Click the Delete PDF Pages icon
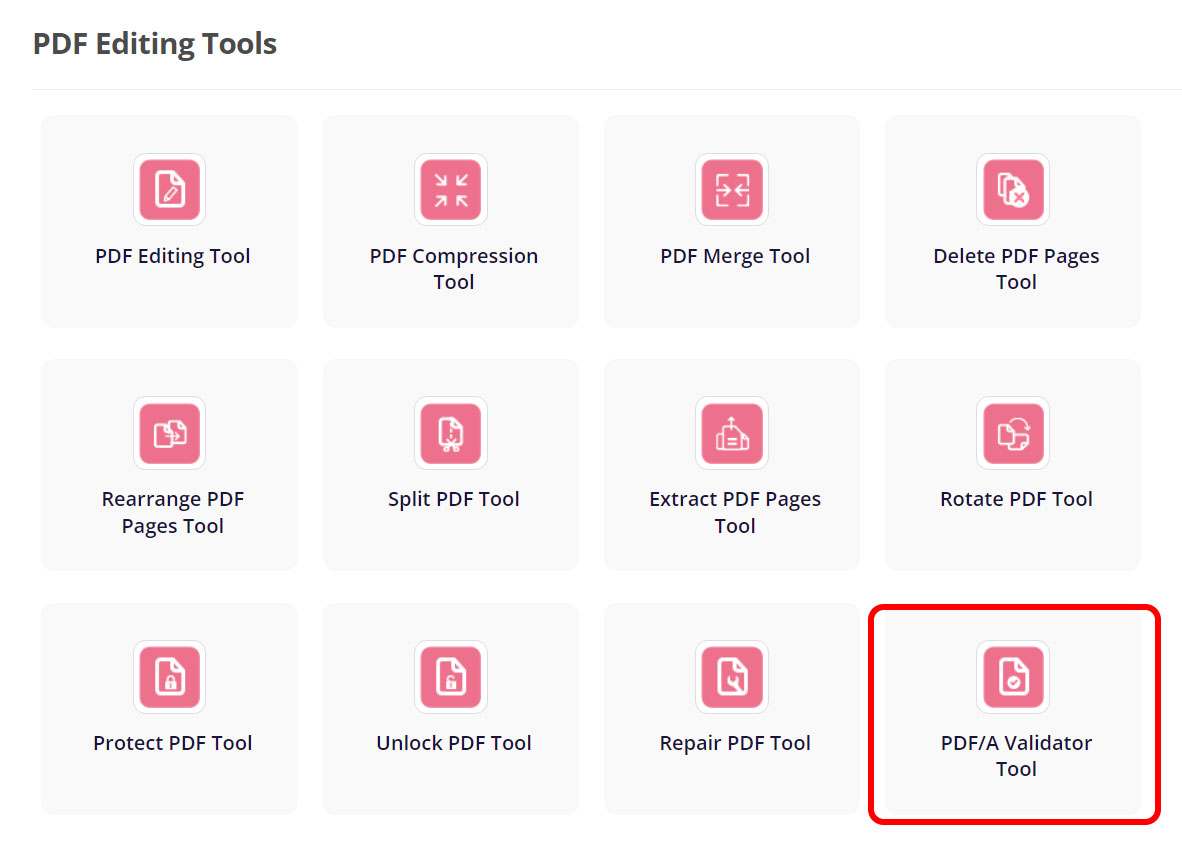The width and height of the screenshot is (1182, 841). pos(1013,189)
